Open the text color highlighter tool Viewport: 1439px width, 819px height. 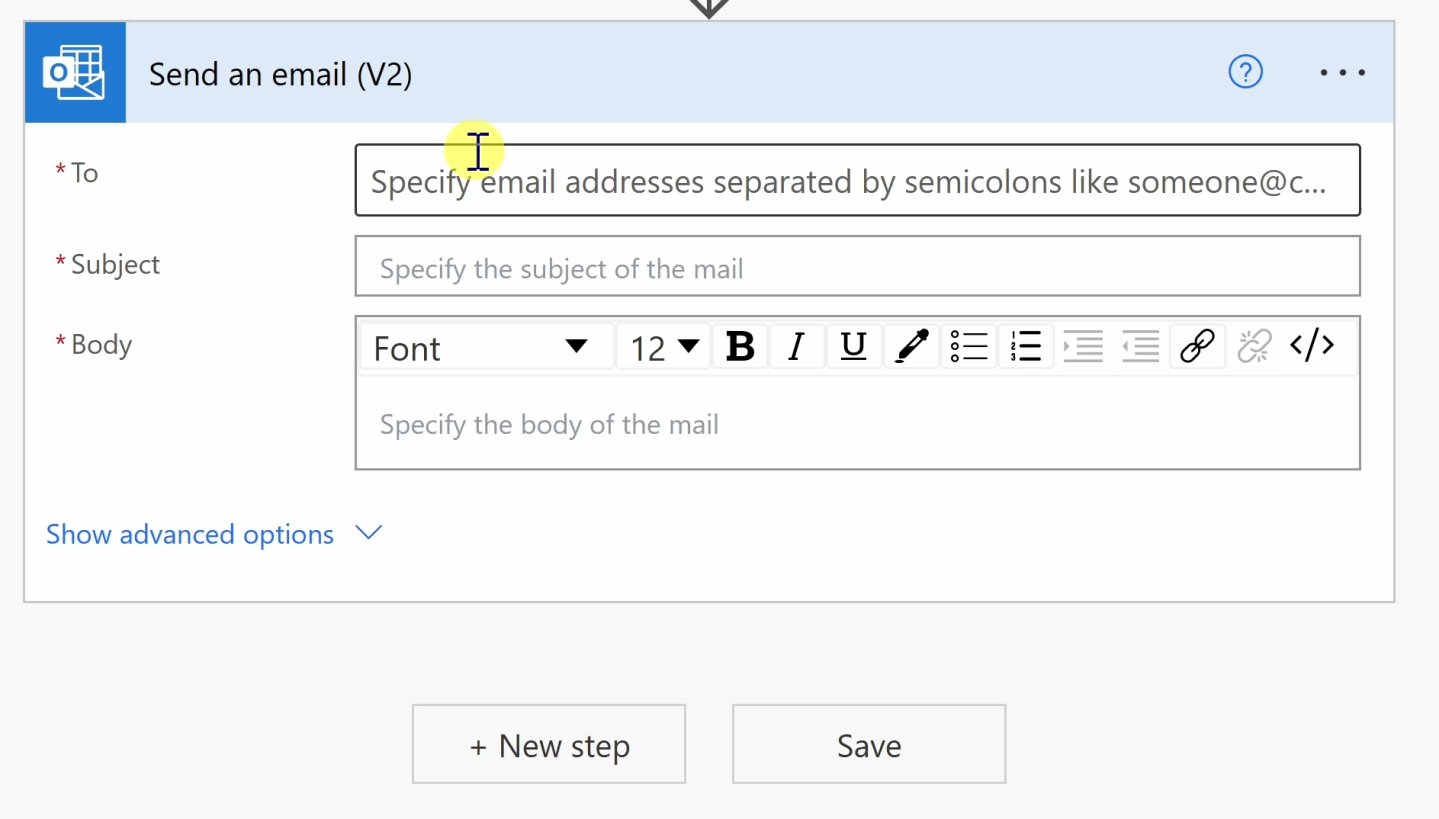click(911, 347)
